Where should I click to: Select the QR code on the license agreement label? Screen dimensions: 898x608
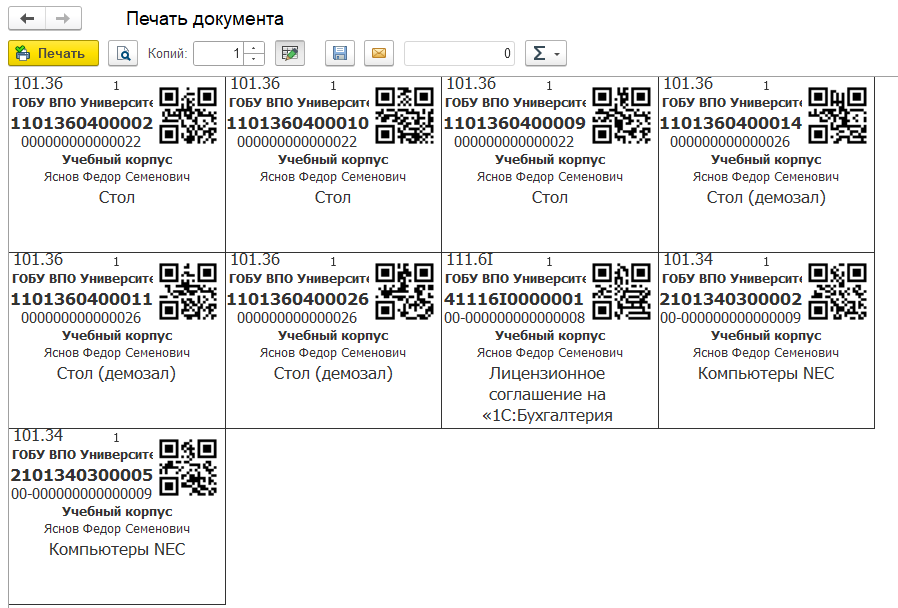[621, 291]
